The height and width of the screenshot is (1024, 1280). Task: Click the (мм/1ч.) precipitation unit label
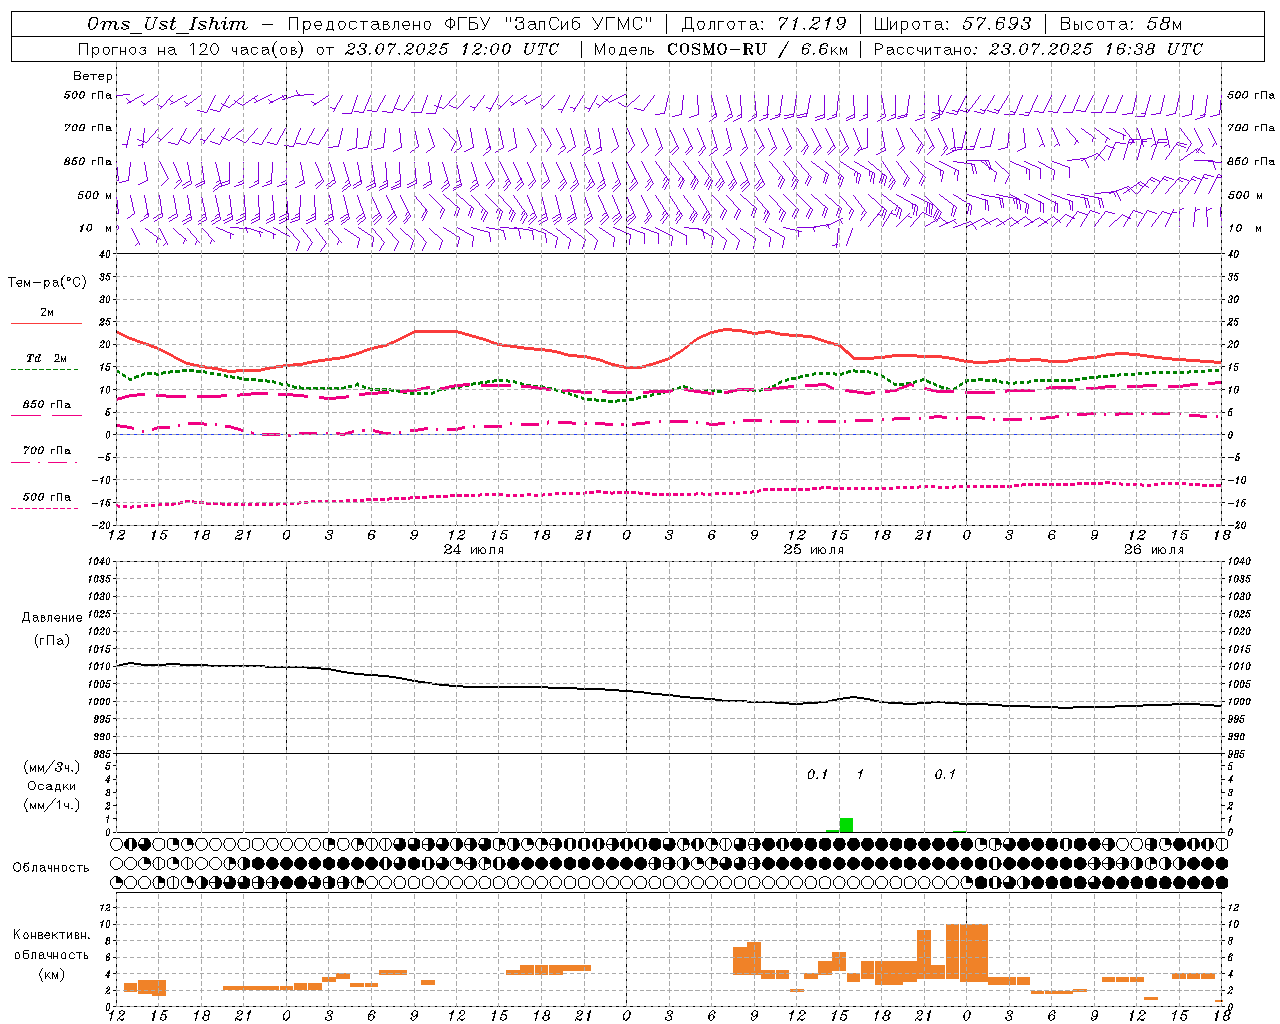click(x=51, y=805)
